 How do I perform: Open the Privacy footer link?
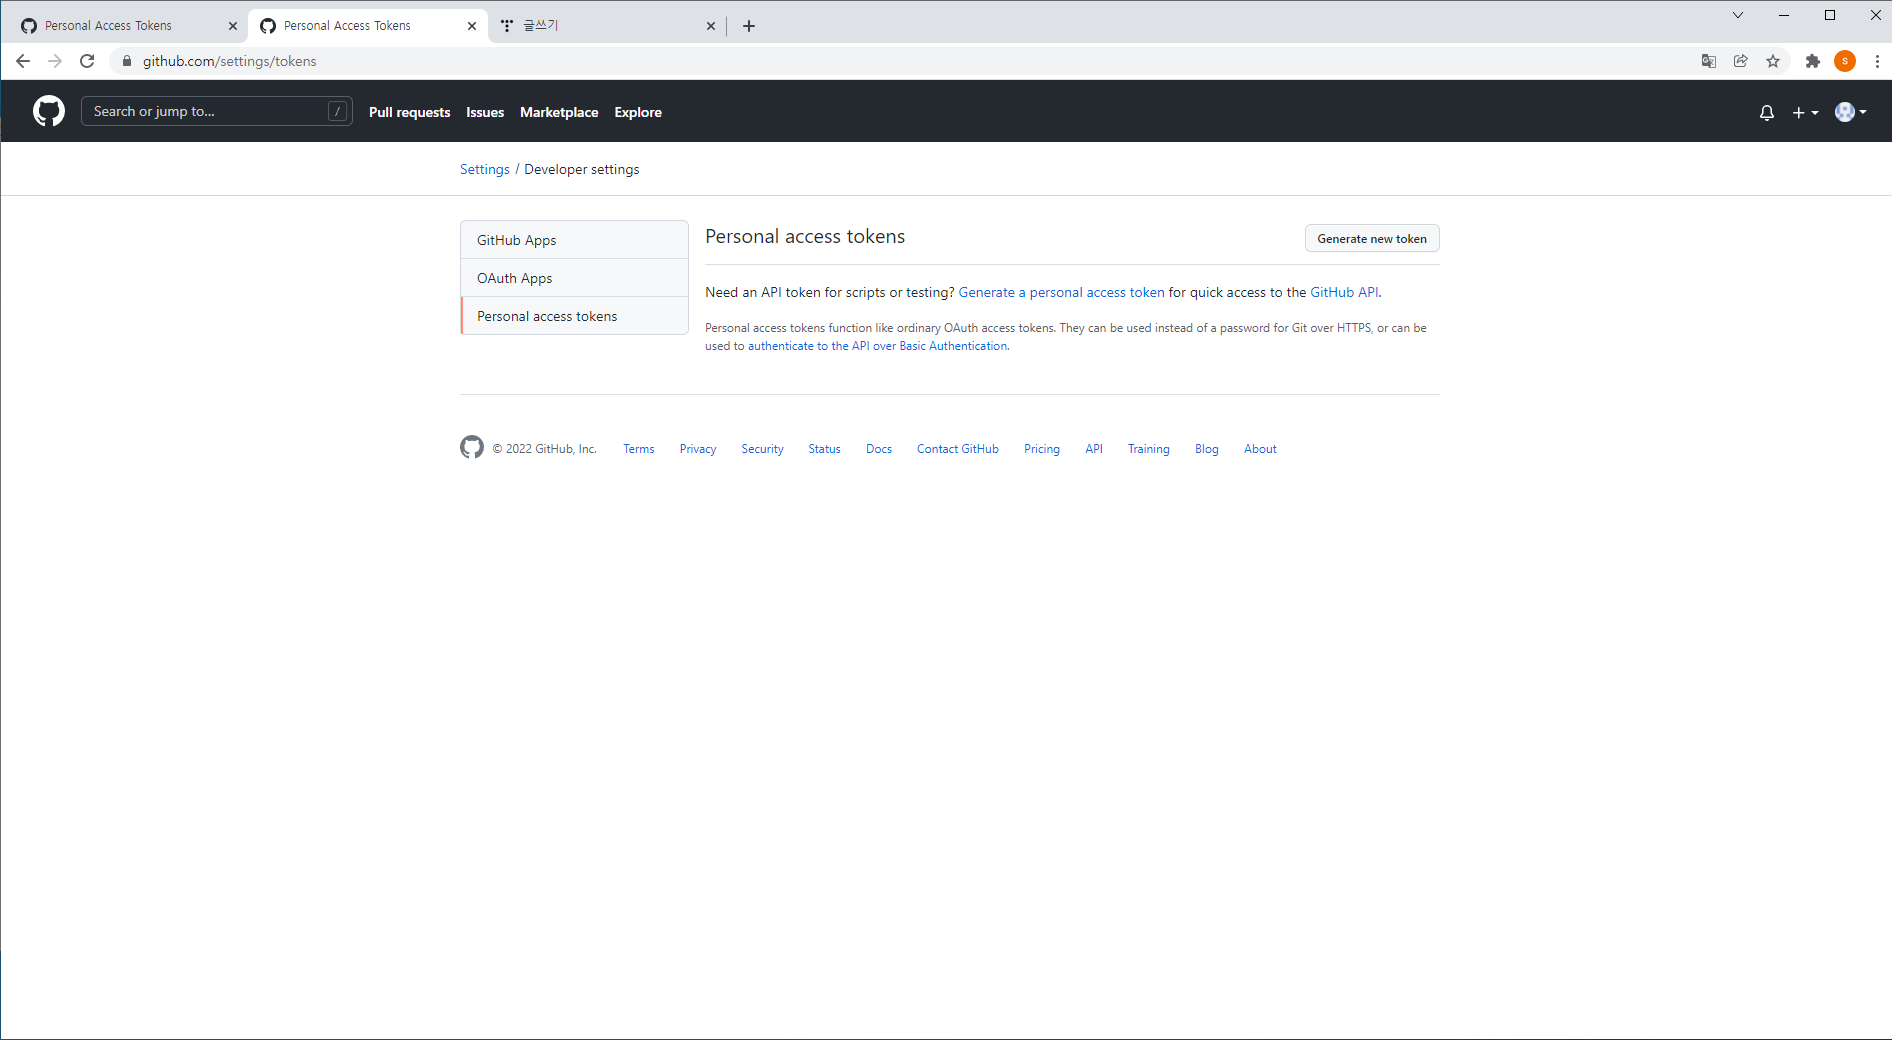(x=698, y=449)
